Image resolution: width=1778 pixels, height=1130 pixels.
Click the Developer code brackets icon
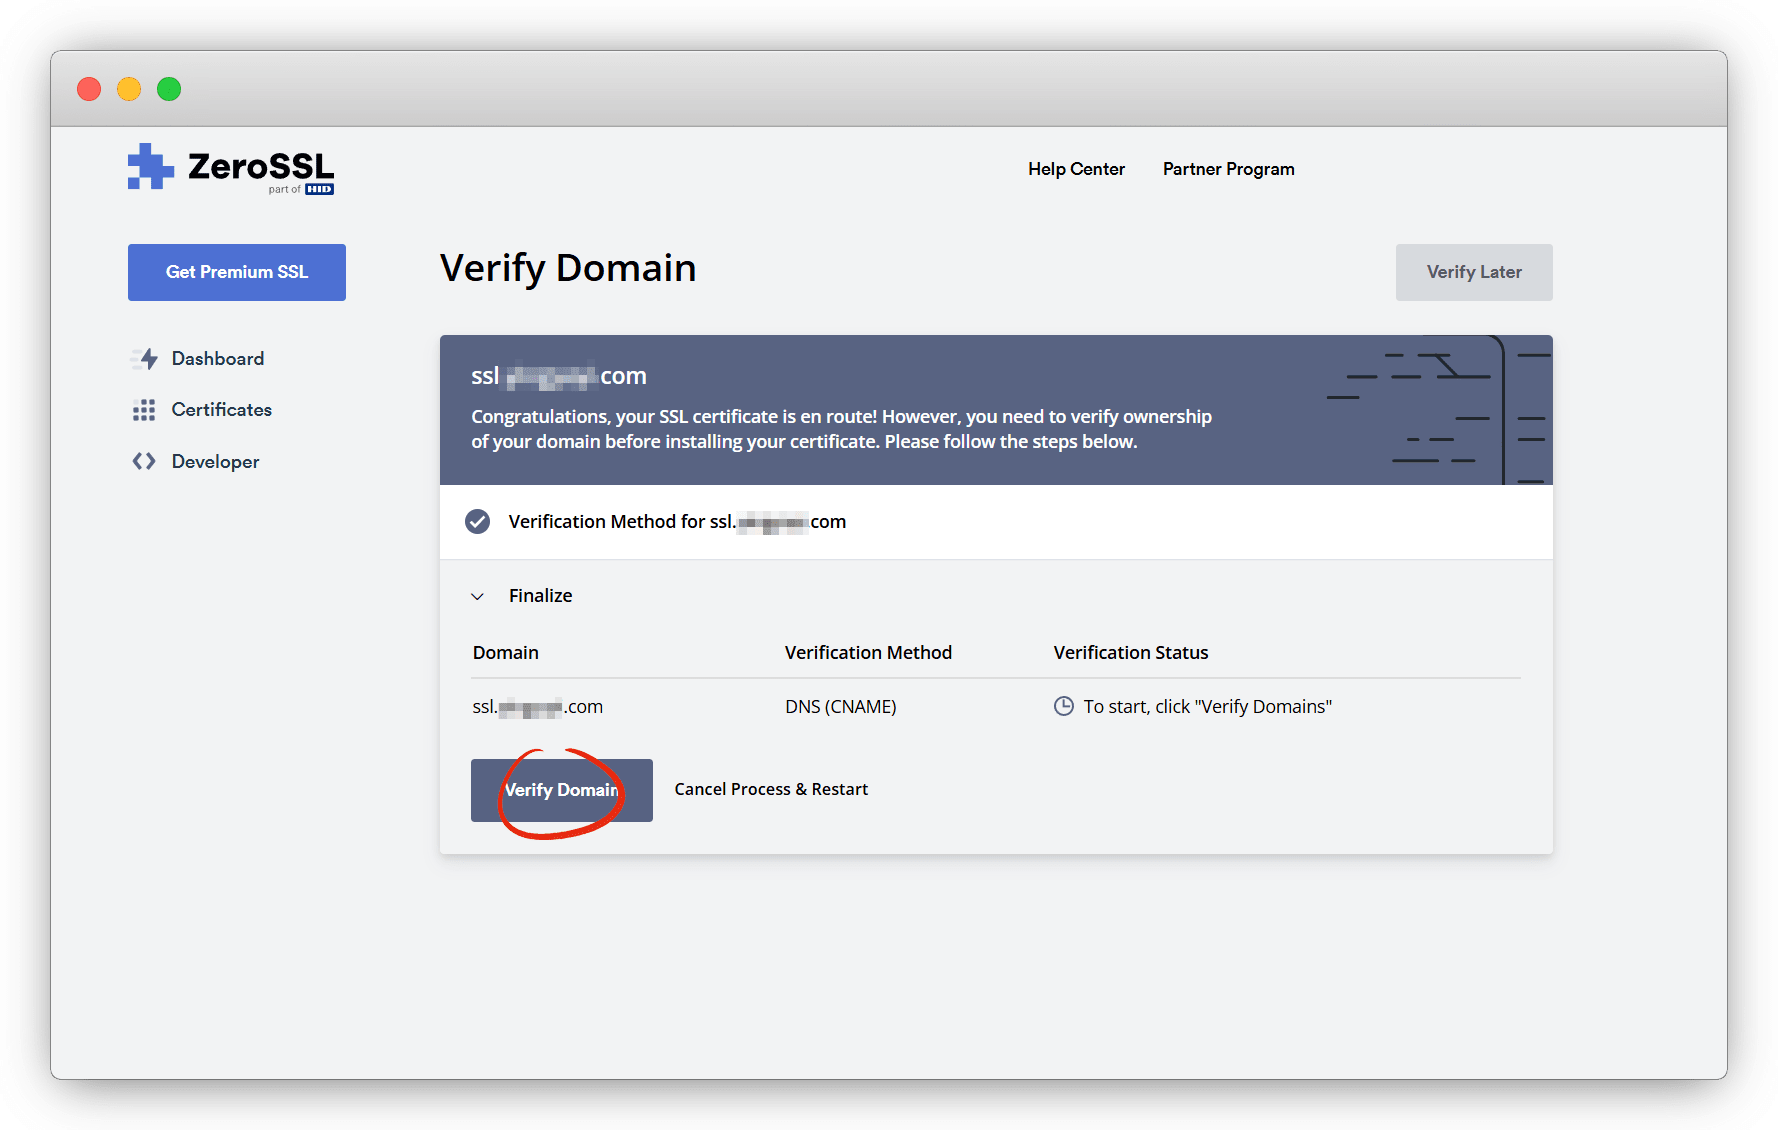click(144, 461)
